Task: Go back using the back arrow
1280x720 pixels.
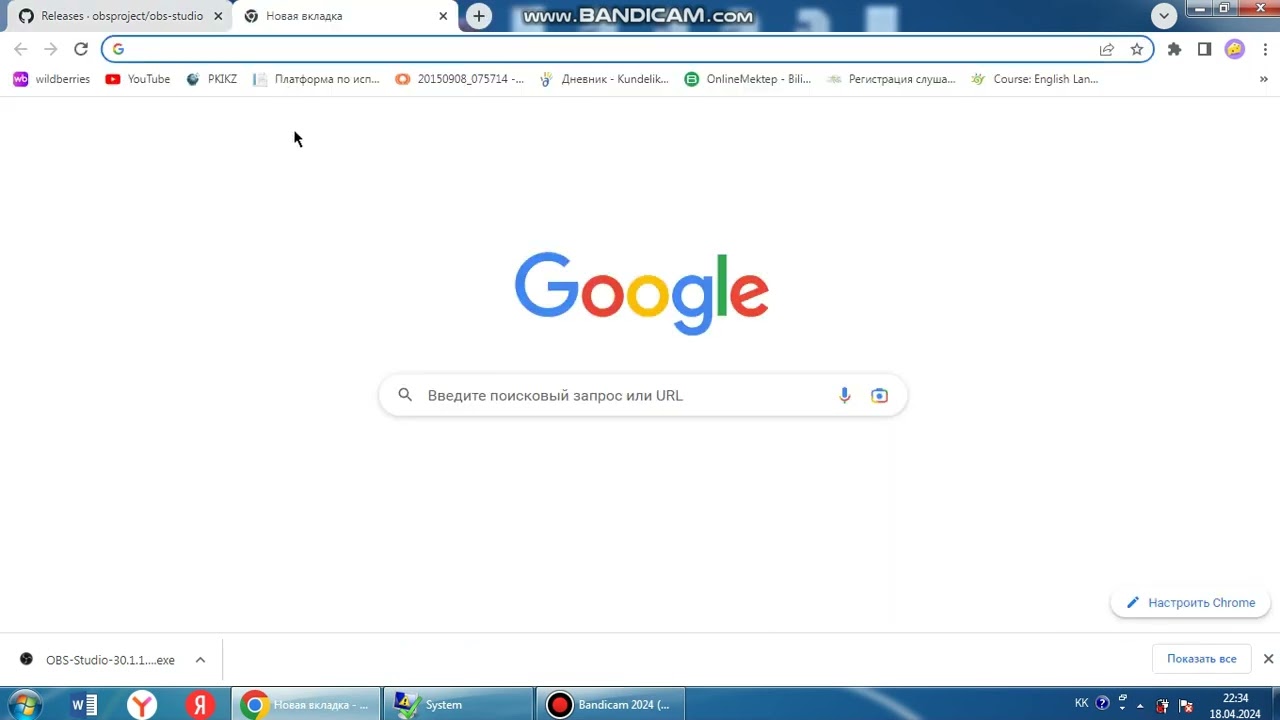Action: (21, 49)
